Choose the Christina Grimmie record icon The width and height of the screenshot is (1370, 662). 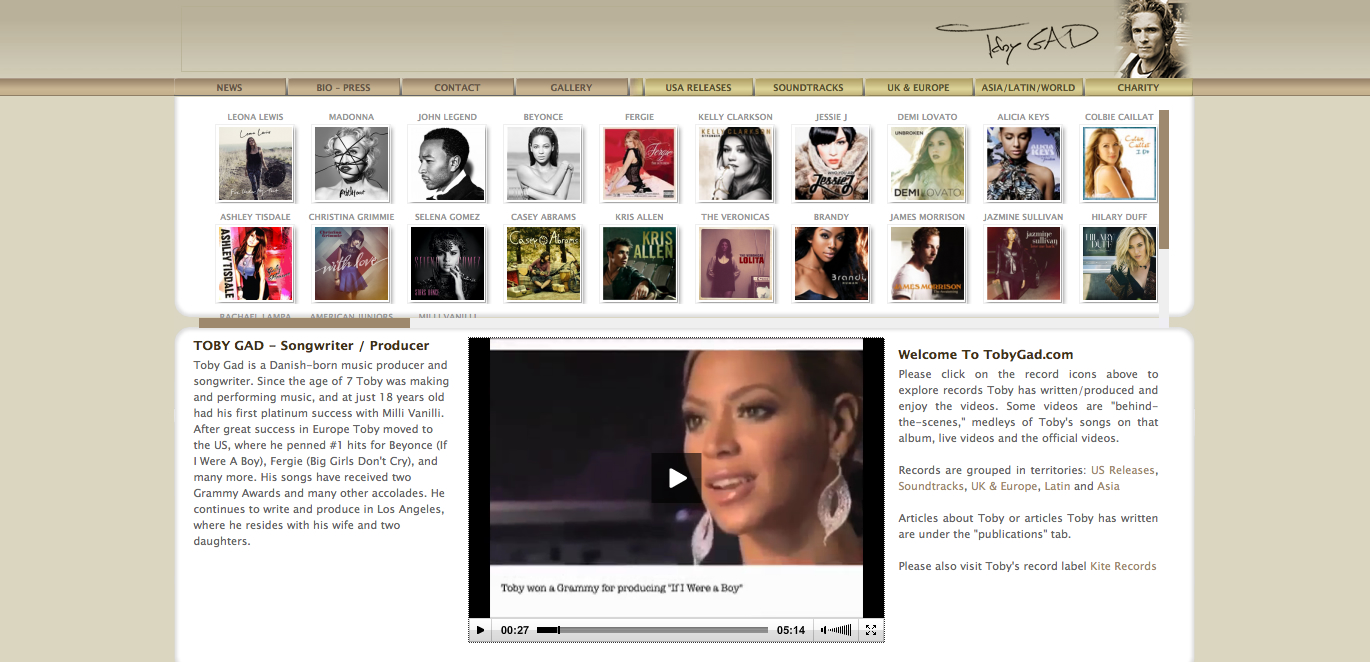click(x=352, y=264)
